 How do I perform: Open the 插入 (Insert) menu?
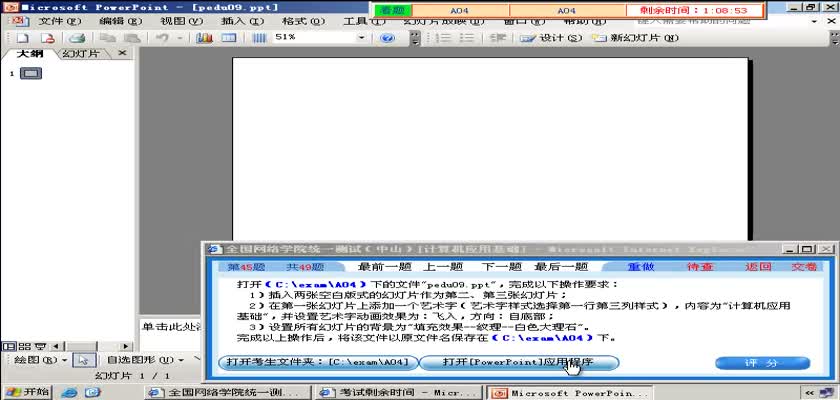(x=243, y=21)
